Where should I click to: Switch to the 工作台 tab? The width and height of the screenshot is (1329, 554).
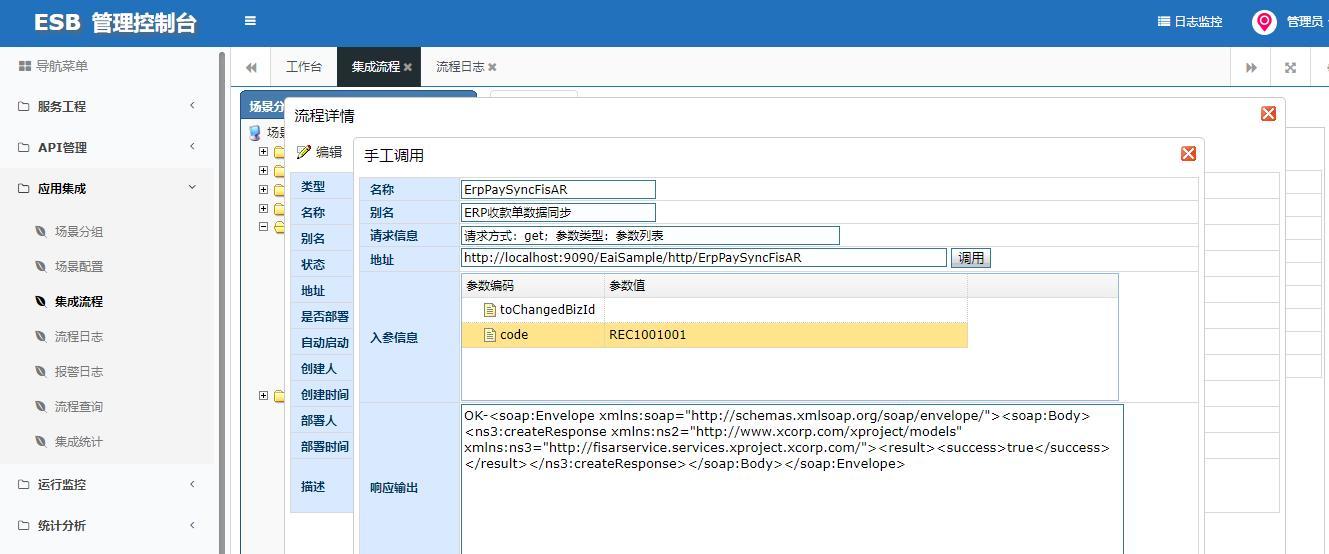(304, 67)
